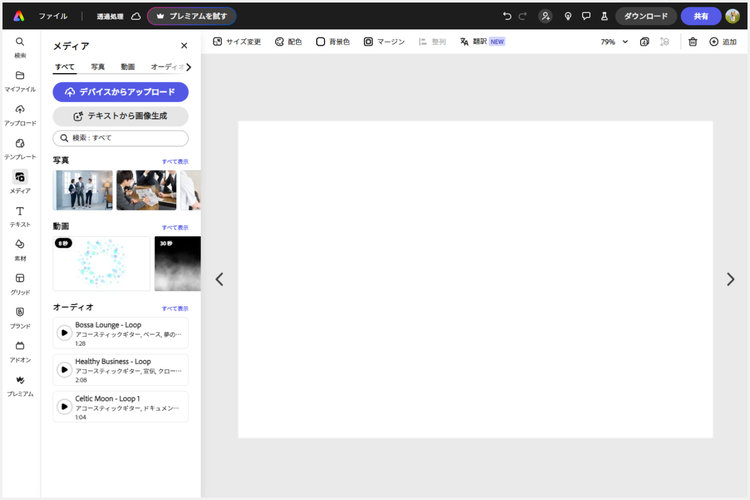Image resolution: width=750 pixels, height=500 pixels.
Task: Open the 背景色 background color picker
Action: [333, 42]
